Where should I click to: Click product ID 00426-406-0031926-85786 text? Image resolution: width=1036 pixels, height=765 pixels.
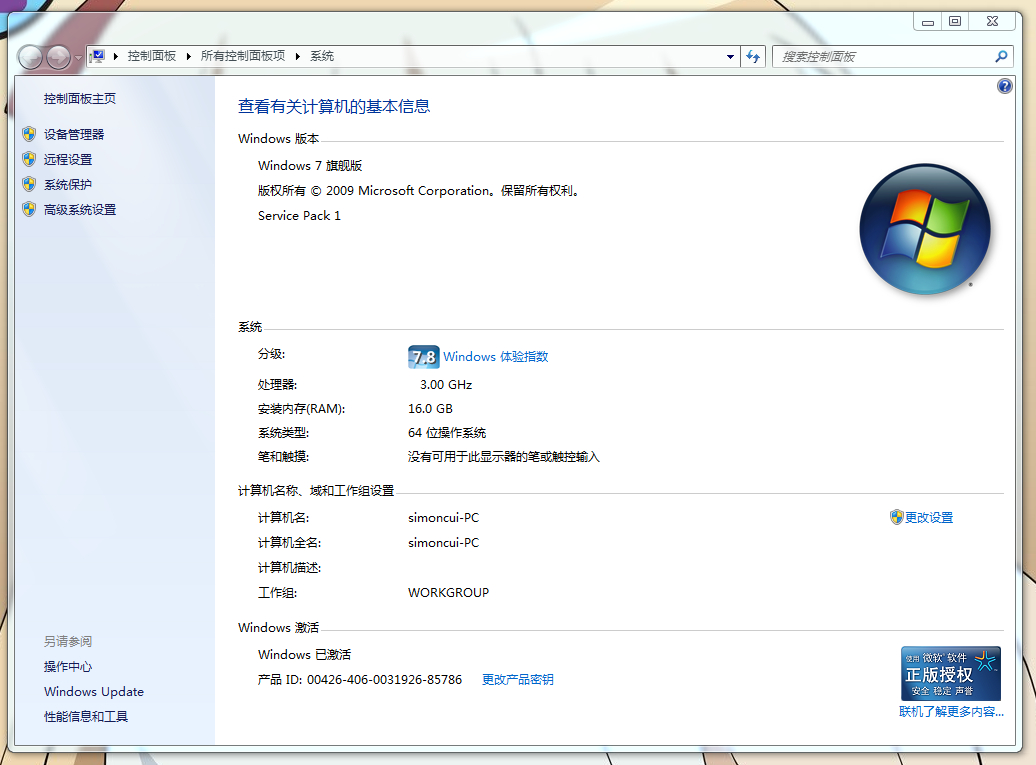385,680
